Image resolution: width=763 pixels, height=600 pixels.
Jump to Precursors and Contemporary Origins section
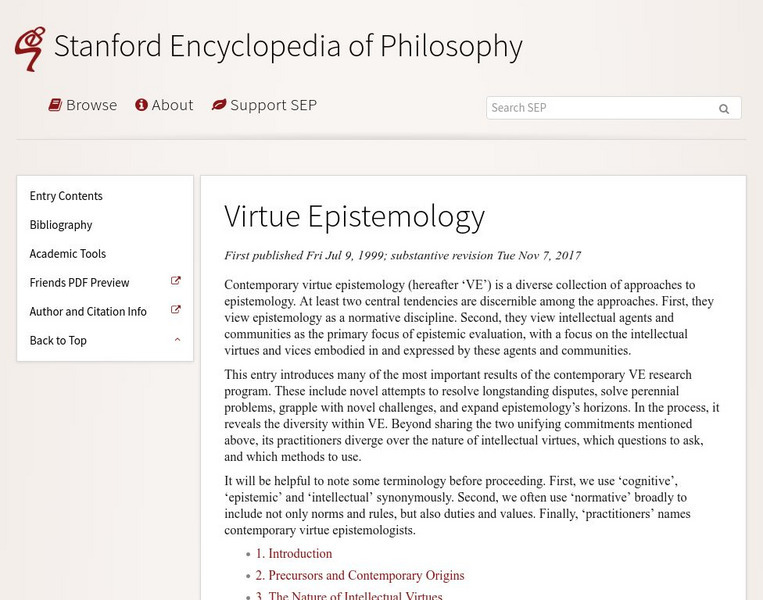(x=360, y=576)
